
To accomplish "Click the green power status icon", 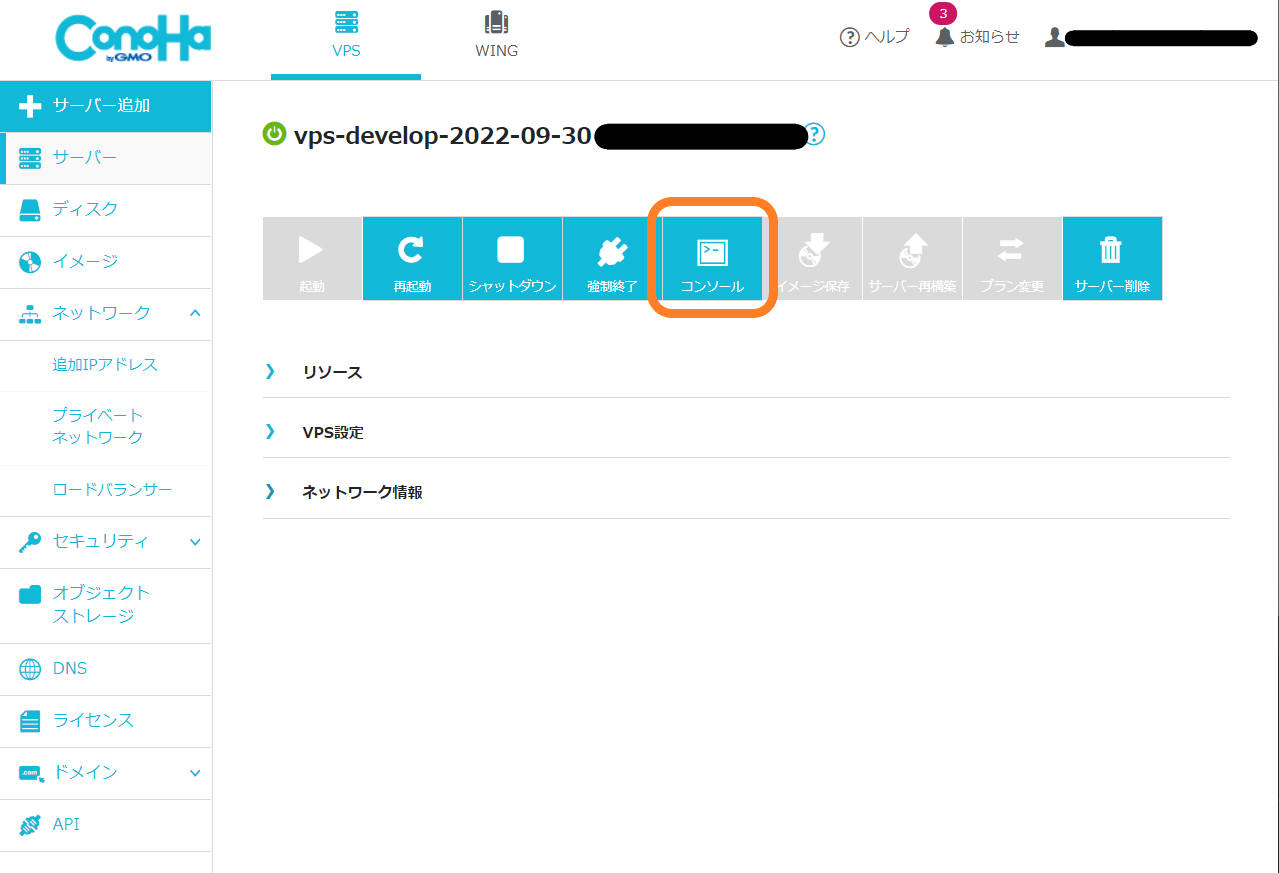I will (x=274, y=134).
